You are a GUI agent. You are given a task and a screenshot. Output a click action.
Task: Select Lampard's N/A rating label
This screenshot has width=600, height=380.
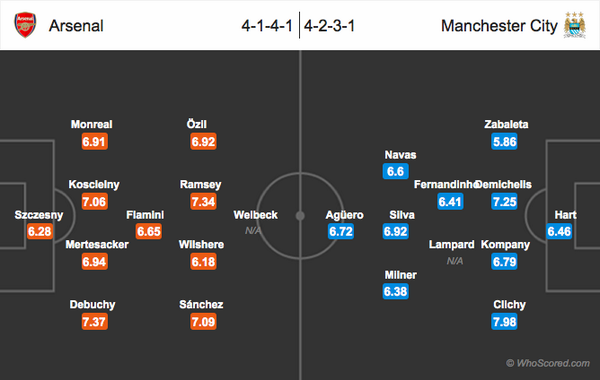click(455, 261)
